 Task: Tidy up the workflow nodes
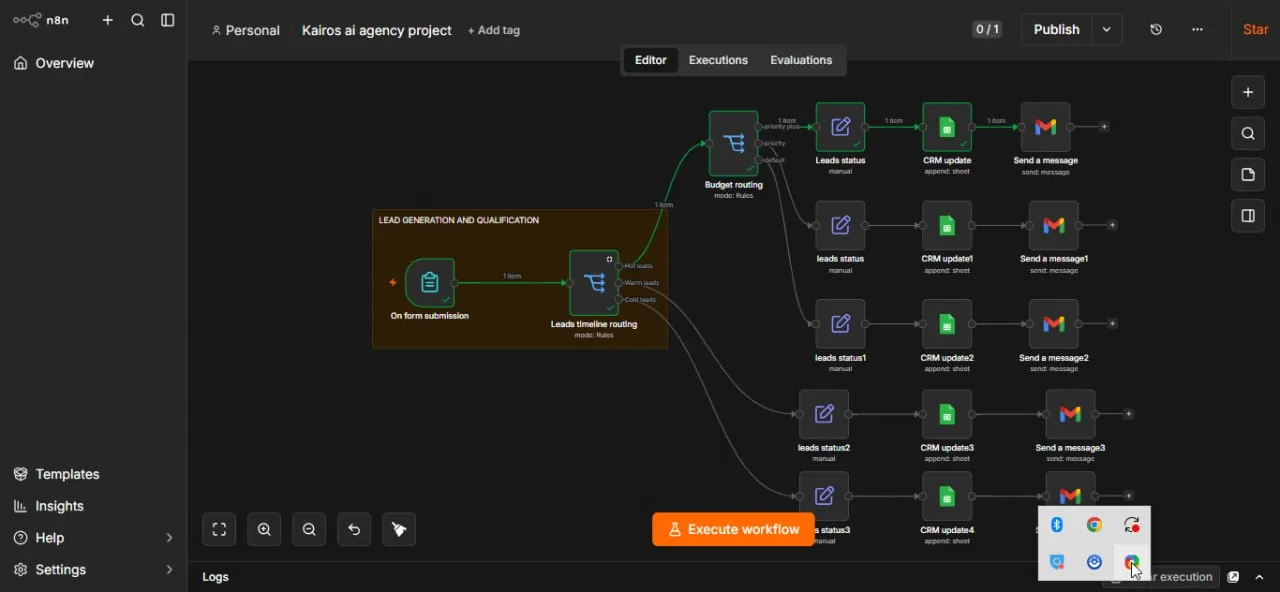tap(399, 529)
